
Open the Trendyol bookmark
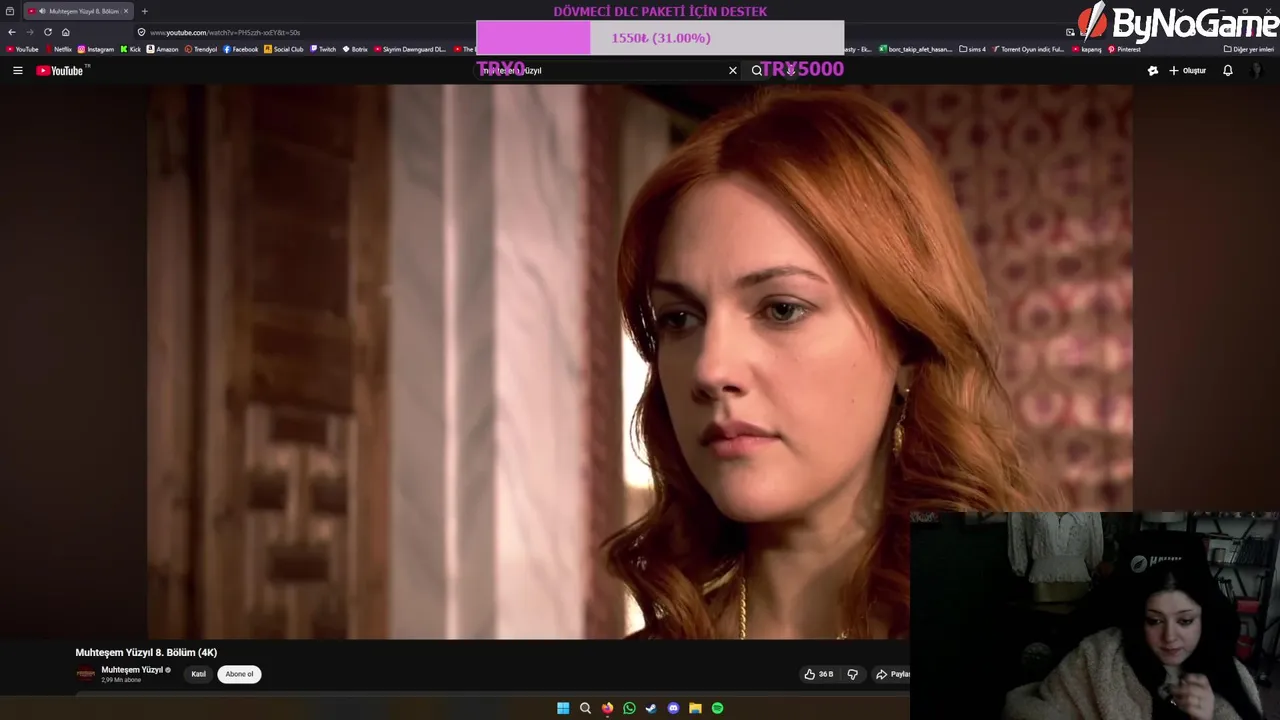(x=201, y=49)
